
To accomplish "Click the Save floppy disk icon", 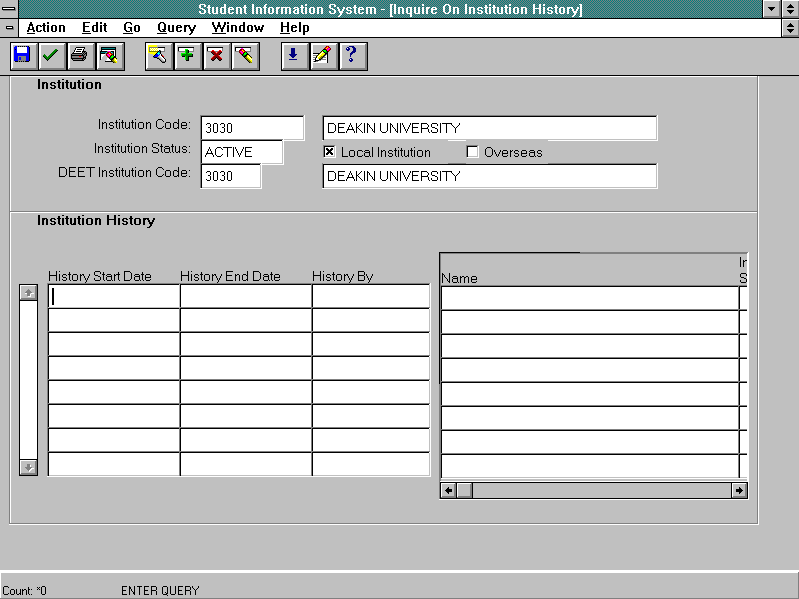I will (x=21, y=56).
